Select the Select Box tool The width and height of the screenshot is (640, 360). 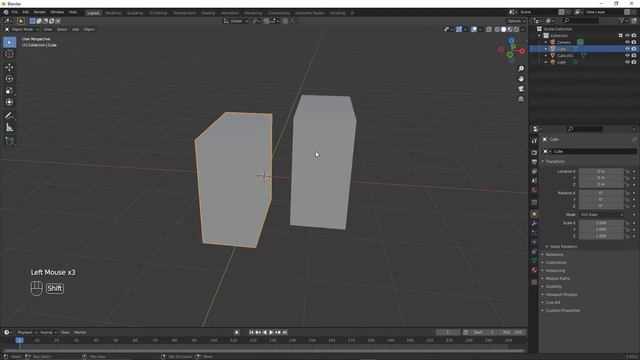(9, 42)
